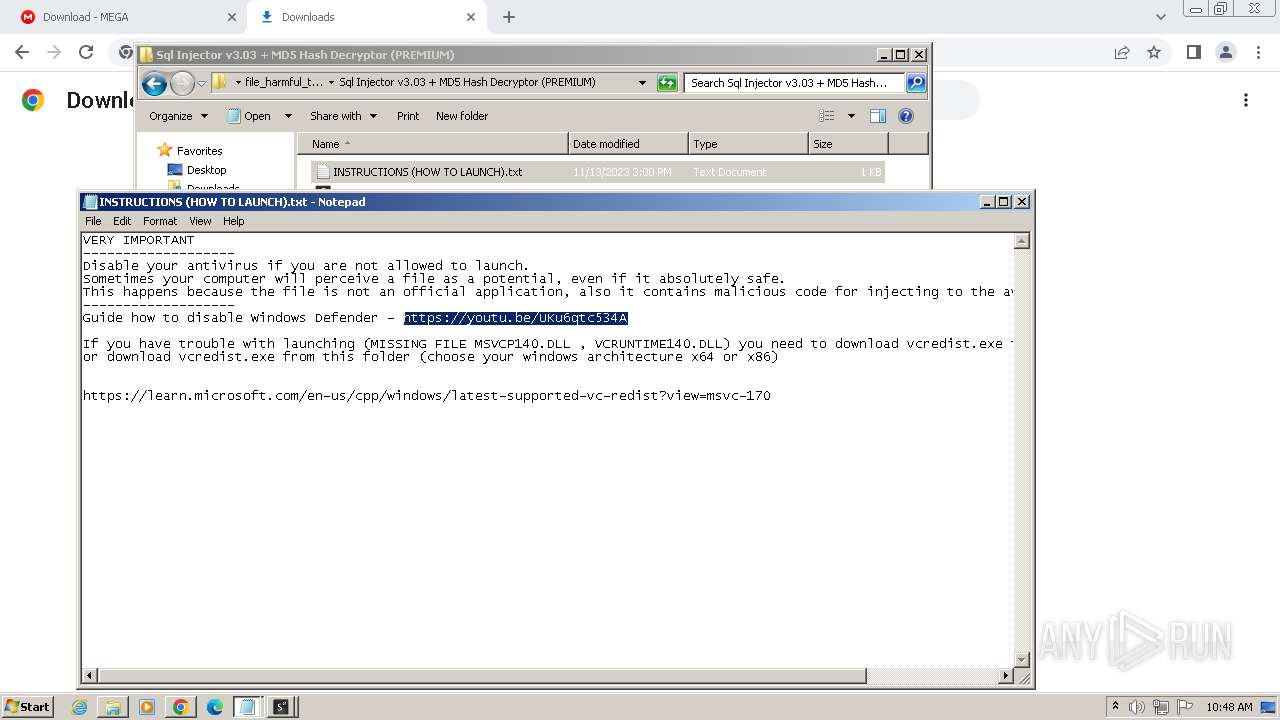Screen dimensions: 1280x720
Task: Open Windows Media Player taskbar icon
Action: 147,707
